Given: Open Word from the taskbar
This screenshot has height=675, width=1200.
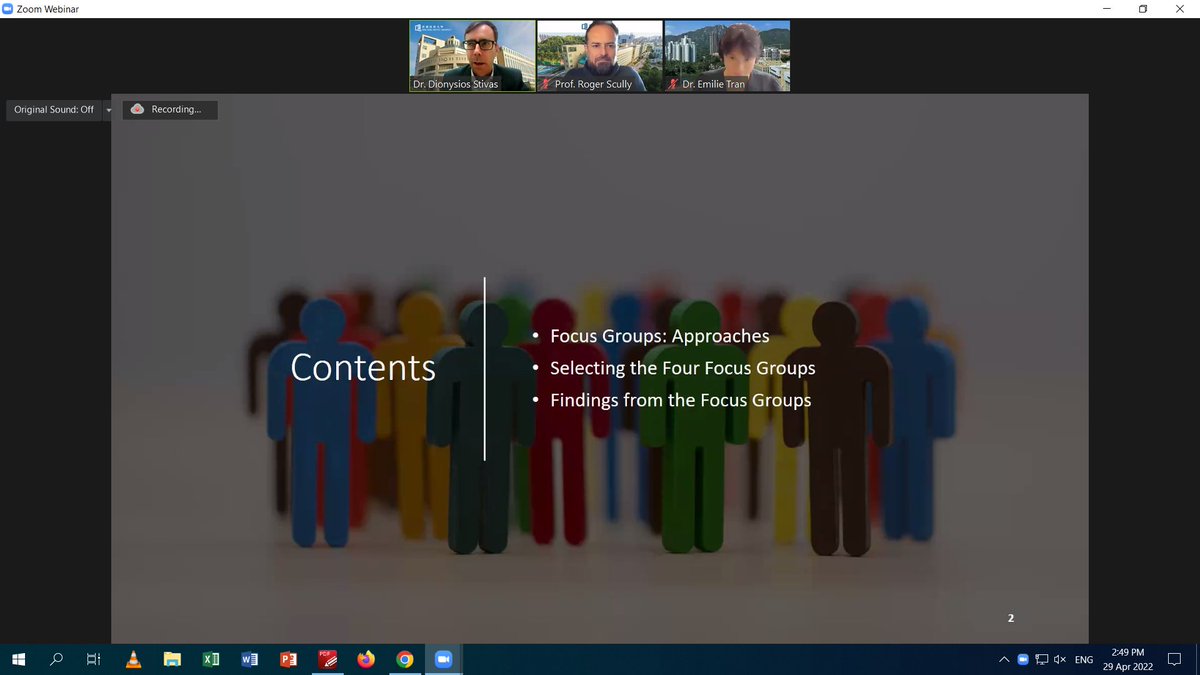Looking at the screenshot, I should (250, 659).
